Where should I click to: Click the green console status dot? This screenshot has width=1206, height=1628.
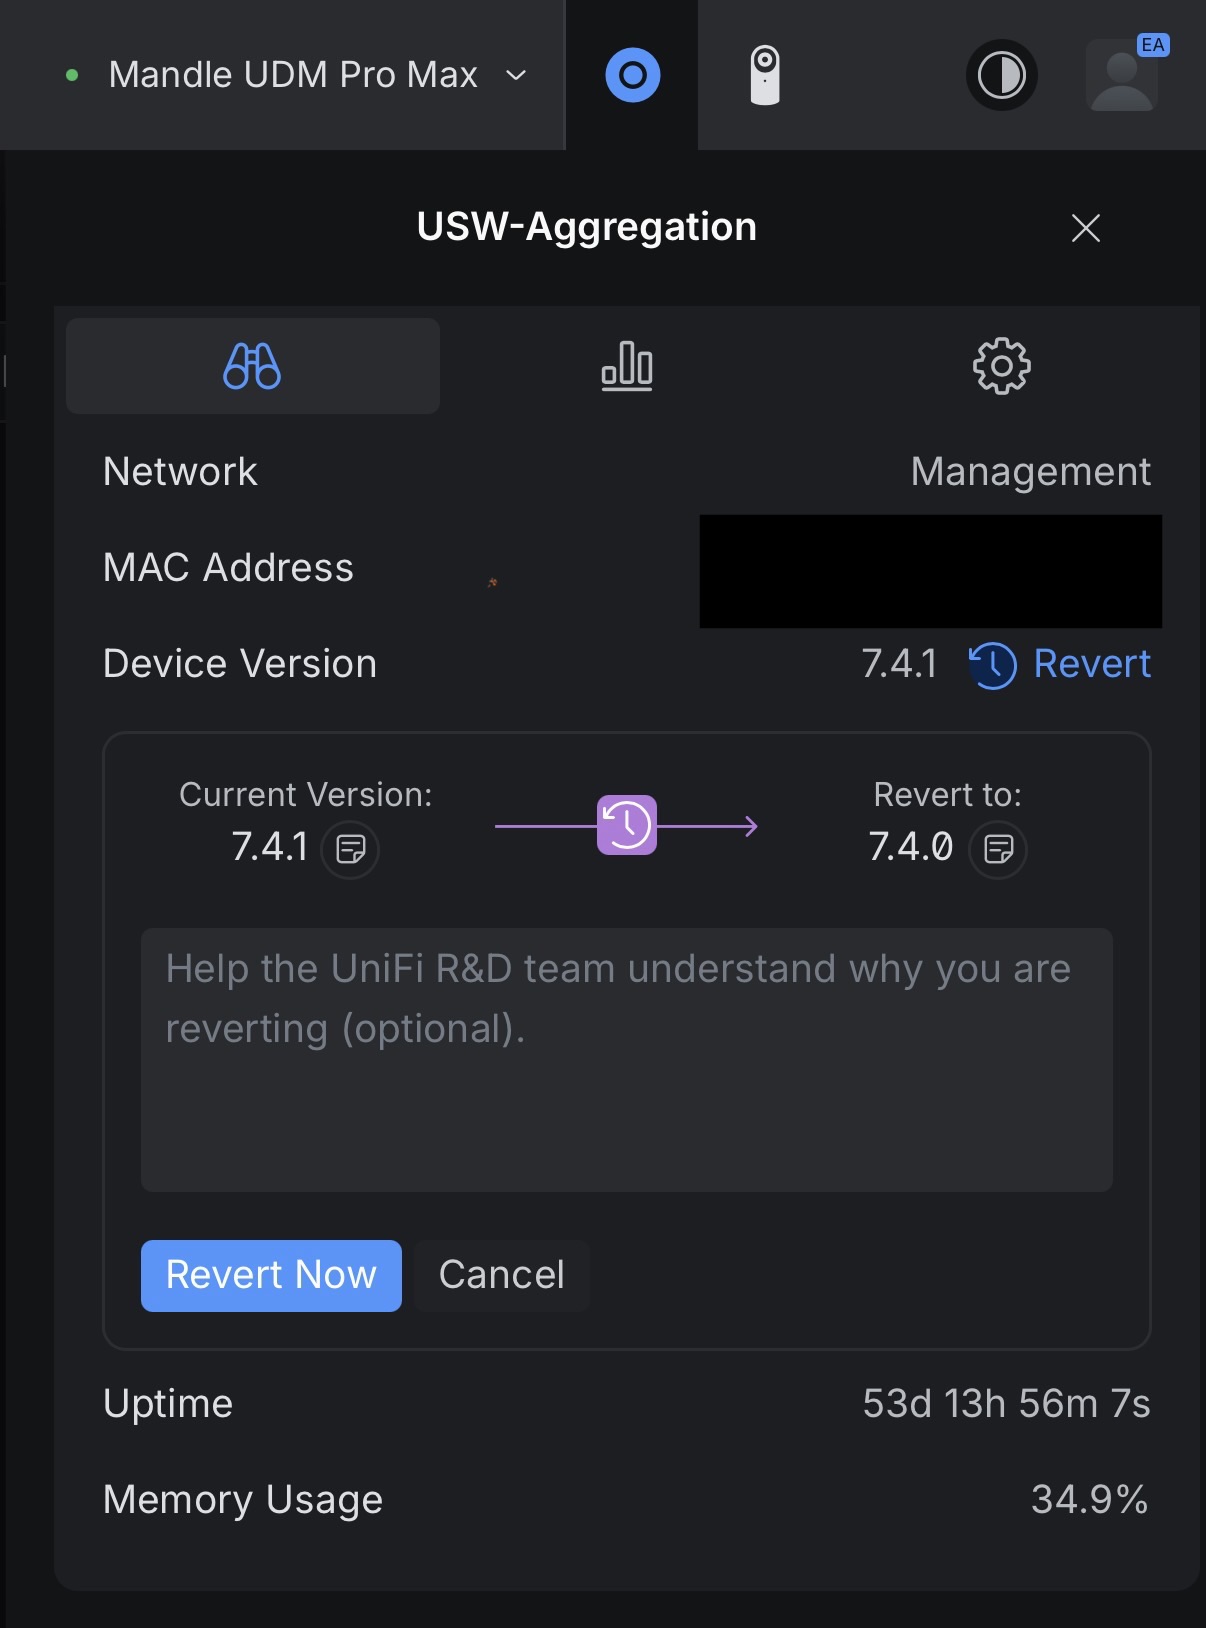pyautogui.click(x=72, y=75)
